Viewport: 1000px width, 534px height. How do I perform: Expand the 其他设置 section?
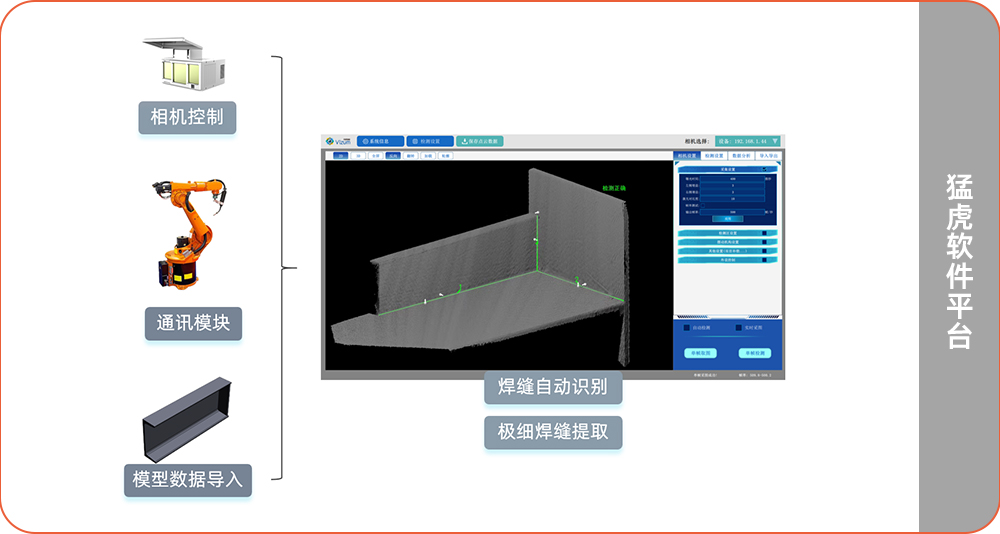click(728, 251)
